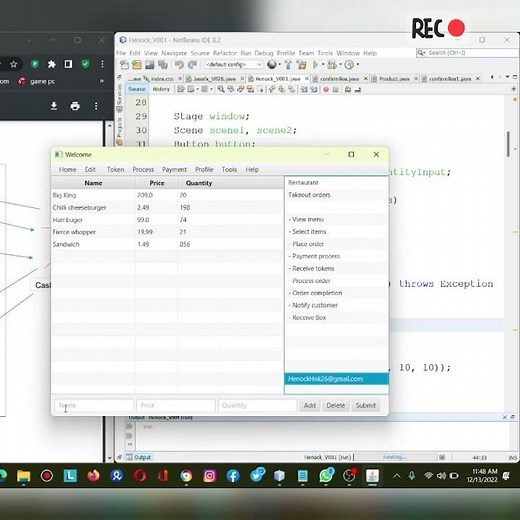Click the globe browser icon in NetBeans toolbar
Viewport: 520px width, 520px height.
tap(272, 64)
